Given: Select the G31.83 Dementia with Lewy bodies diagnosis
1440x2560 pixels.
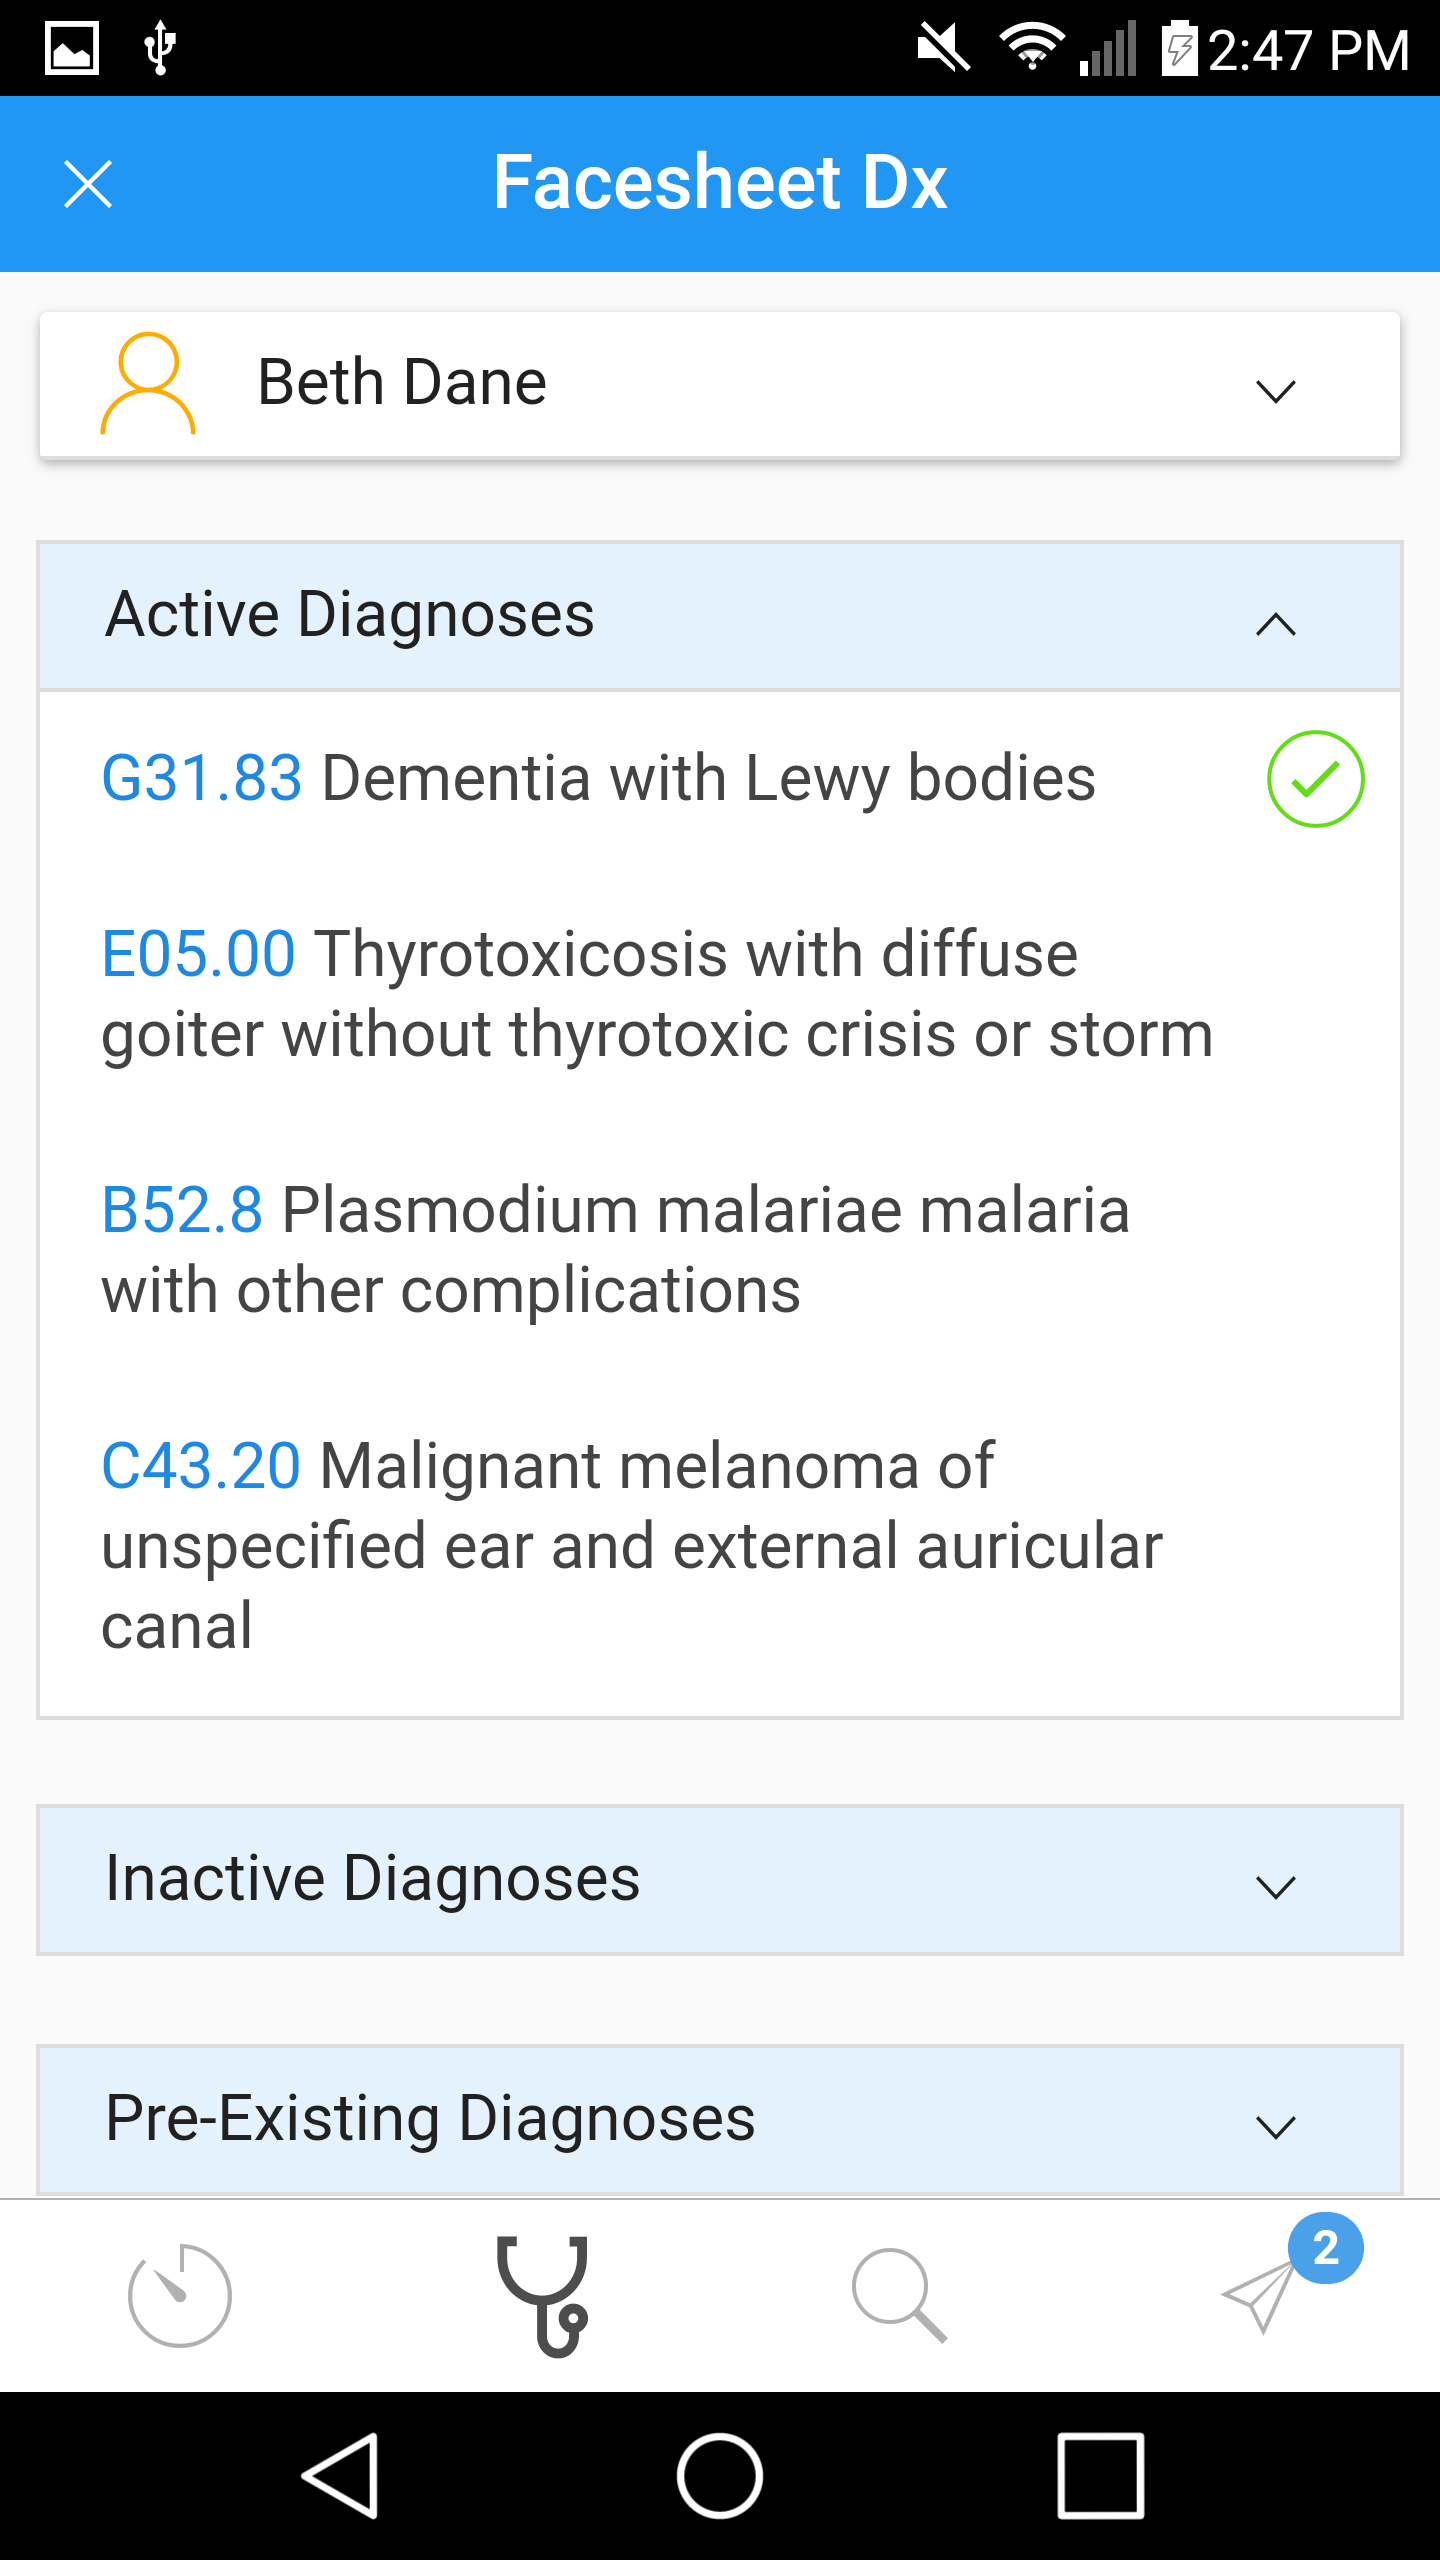Looking at the screenshot, I should [600, 779].
